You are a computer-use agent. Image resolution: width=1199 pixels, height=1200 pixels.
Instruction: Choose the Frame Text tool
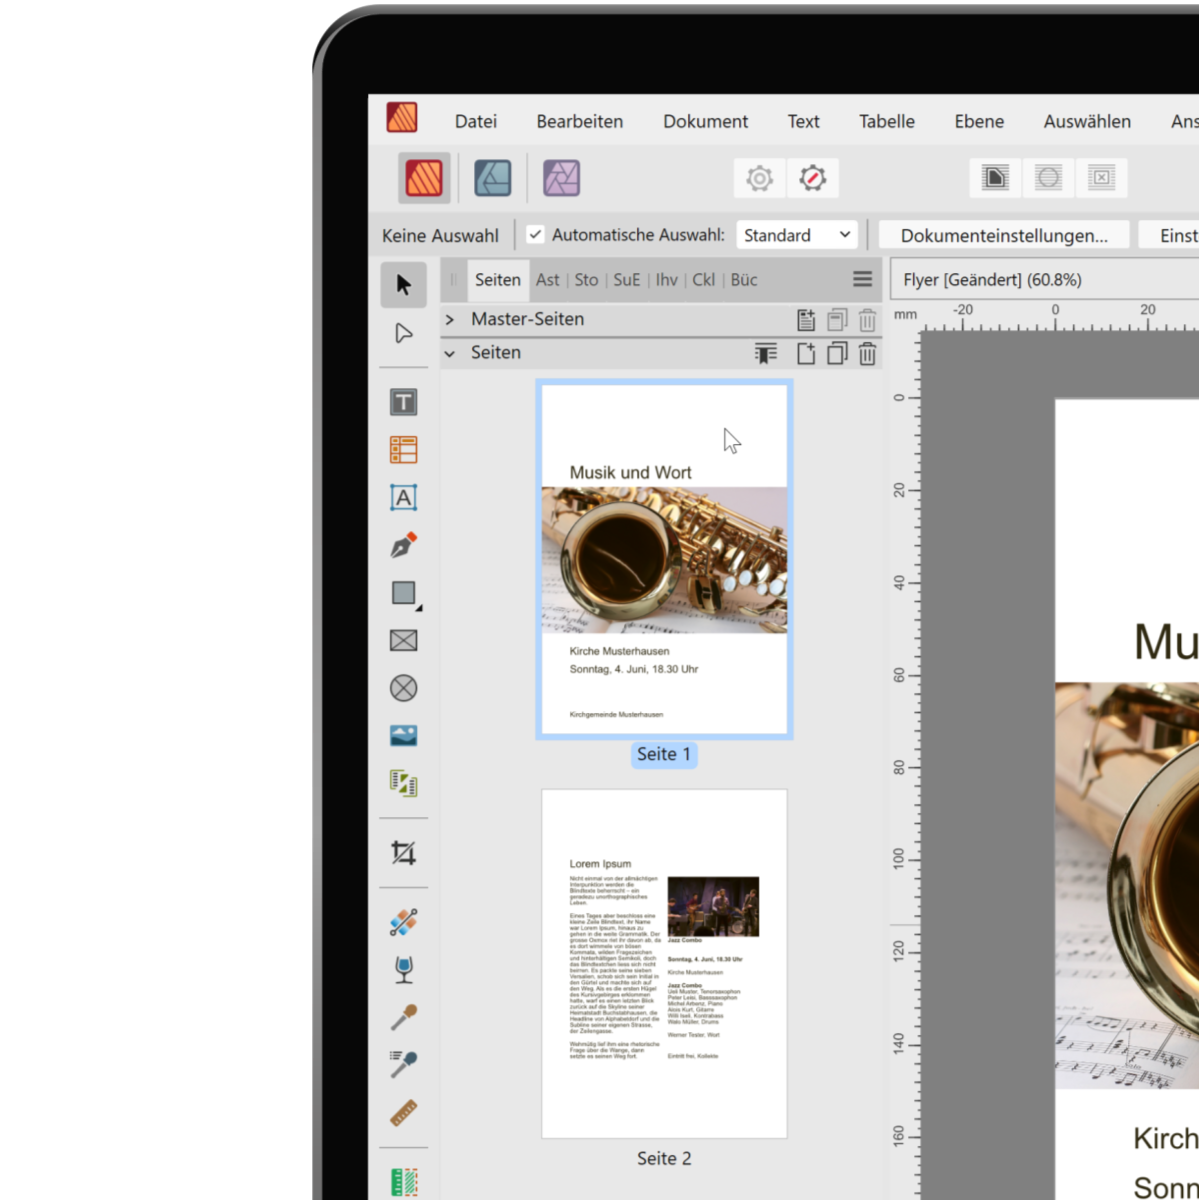(x=403, y=403)
